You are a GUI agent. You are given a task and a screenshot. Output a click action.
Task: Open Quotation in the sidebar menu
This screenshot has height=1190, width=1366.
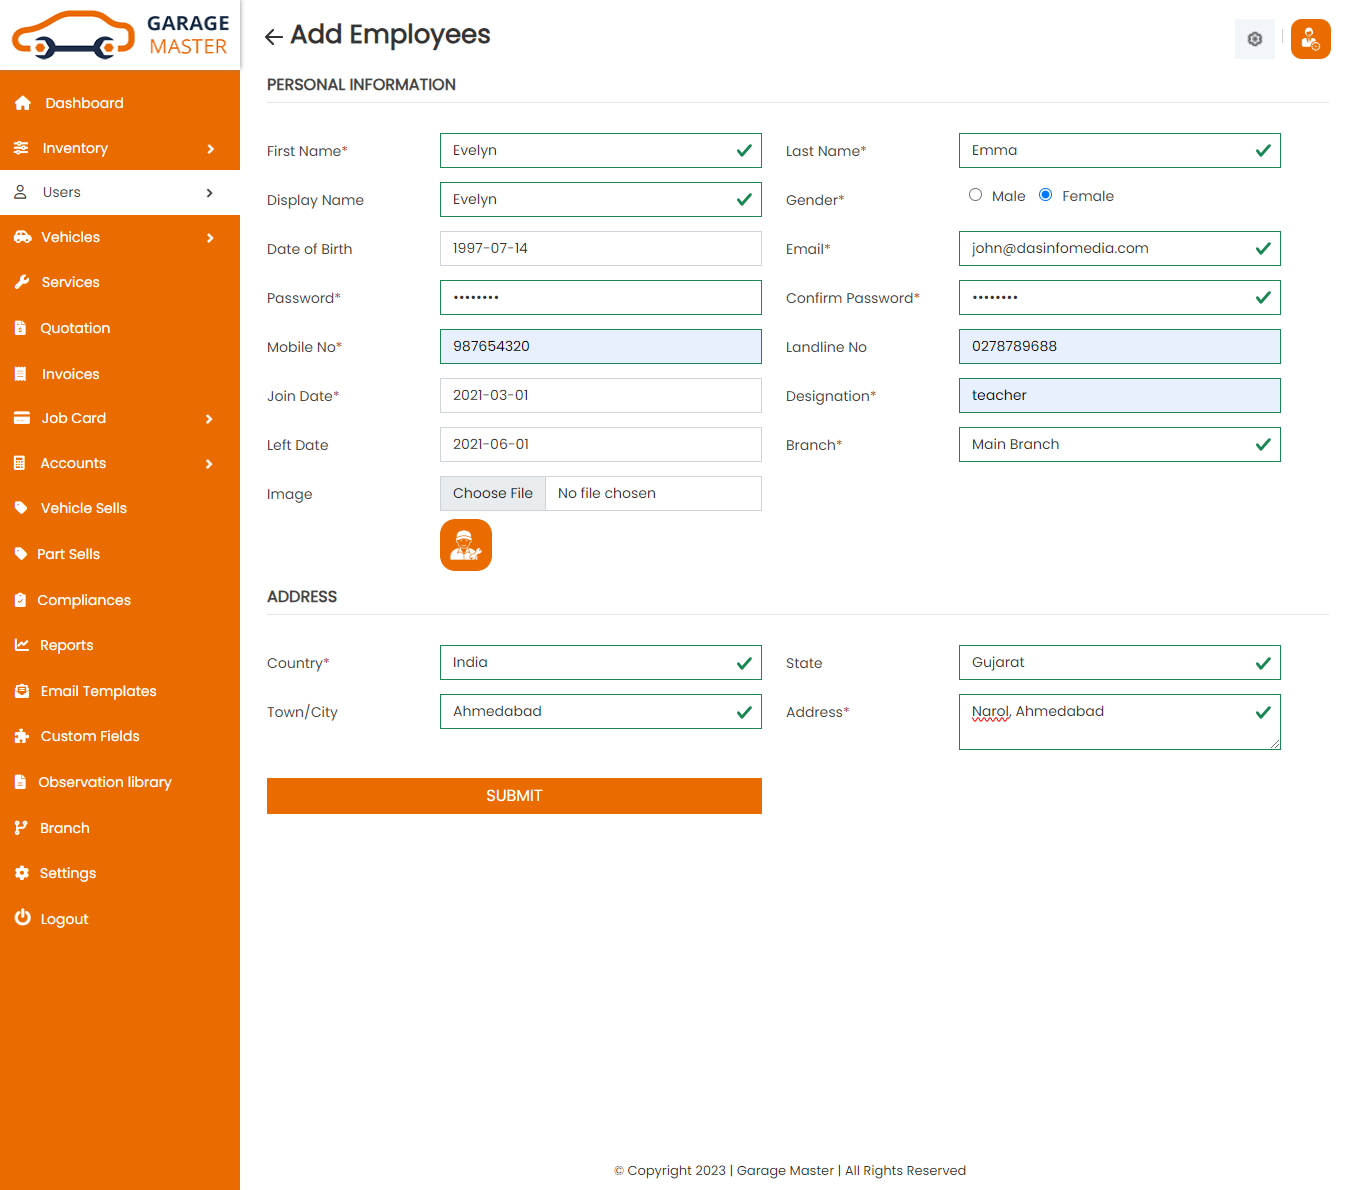coord(75,328)
